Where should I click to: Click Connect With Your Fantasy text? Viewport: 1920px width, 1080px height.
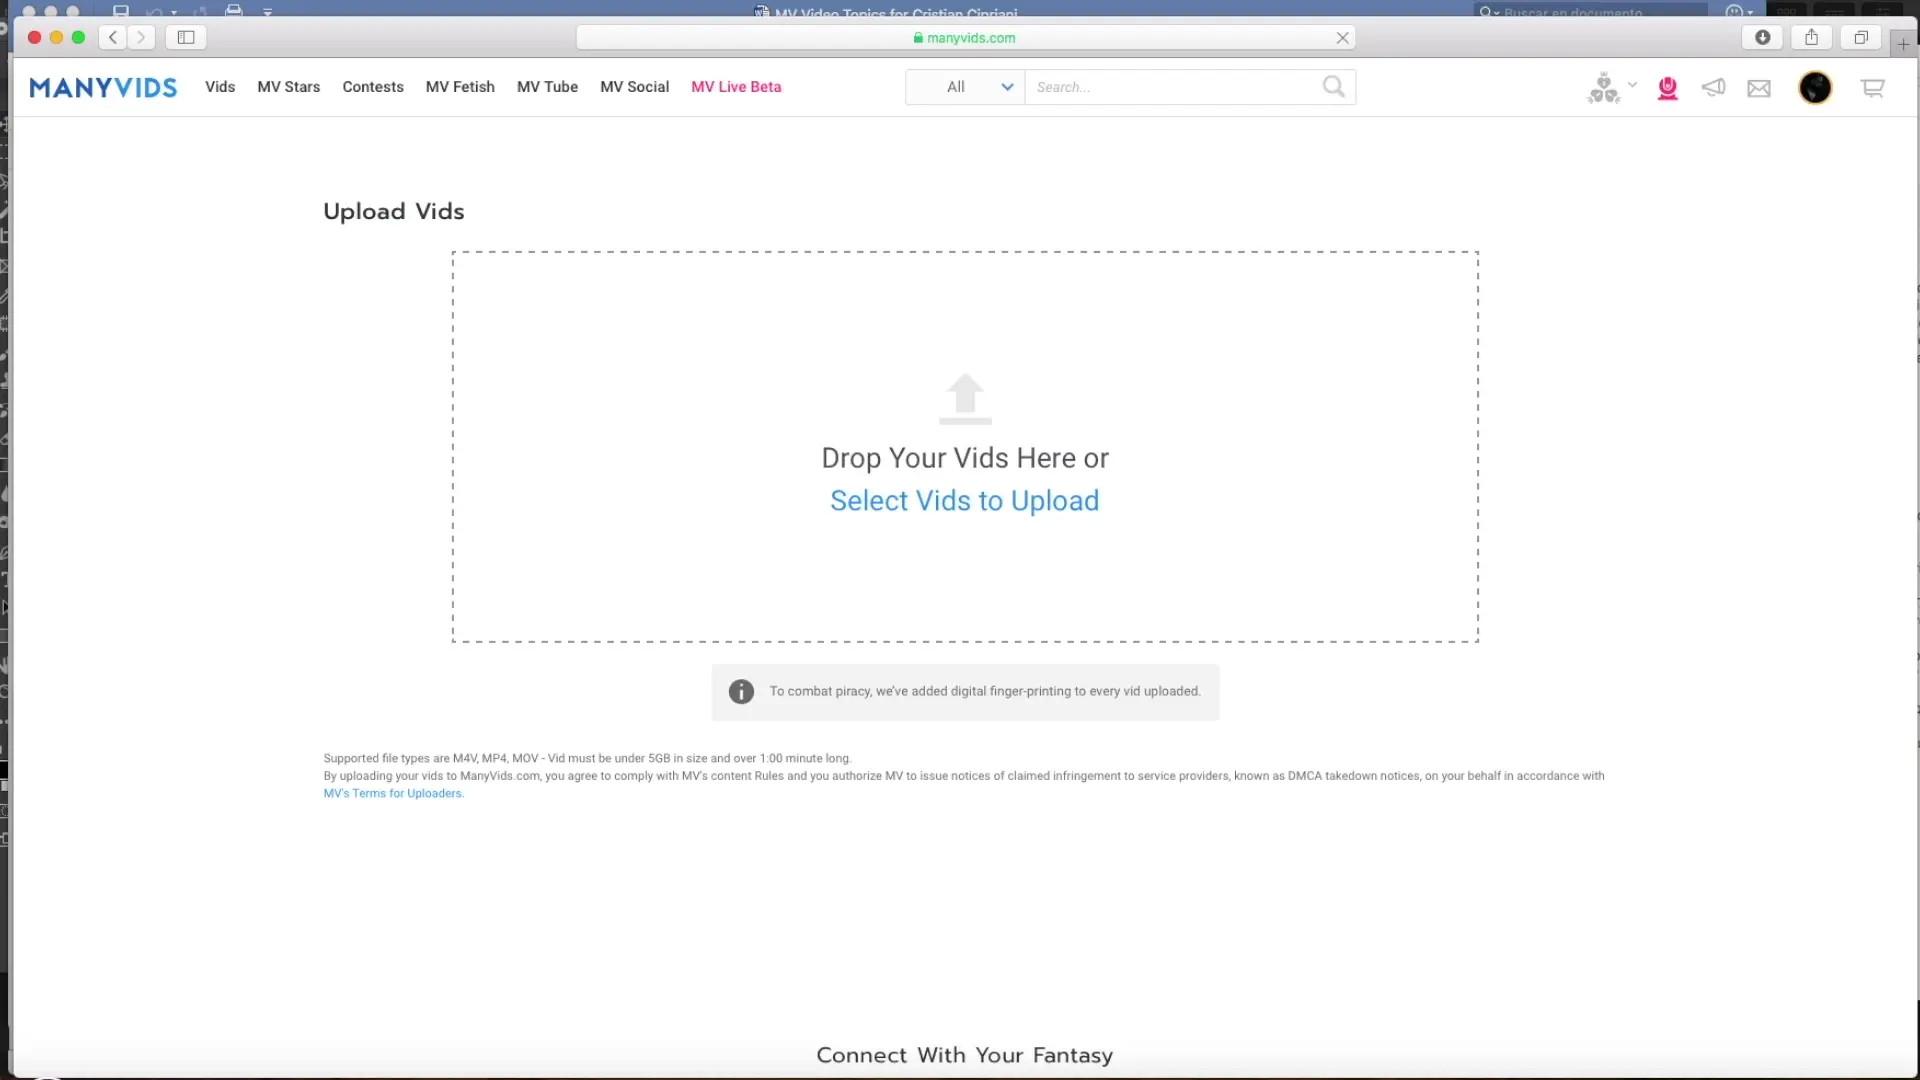pyautogui.click(x=964, y=1055)
